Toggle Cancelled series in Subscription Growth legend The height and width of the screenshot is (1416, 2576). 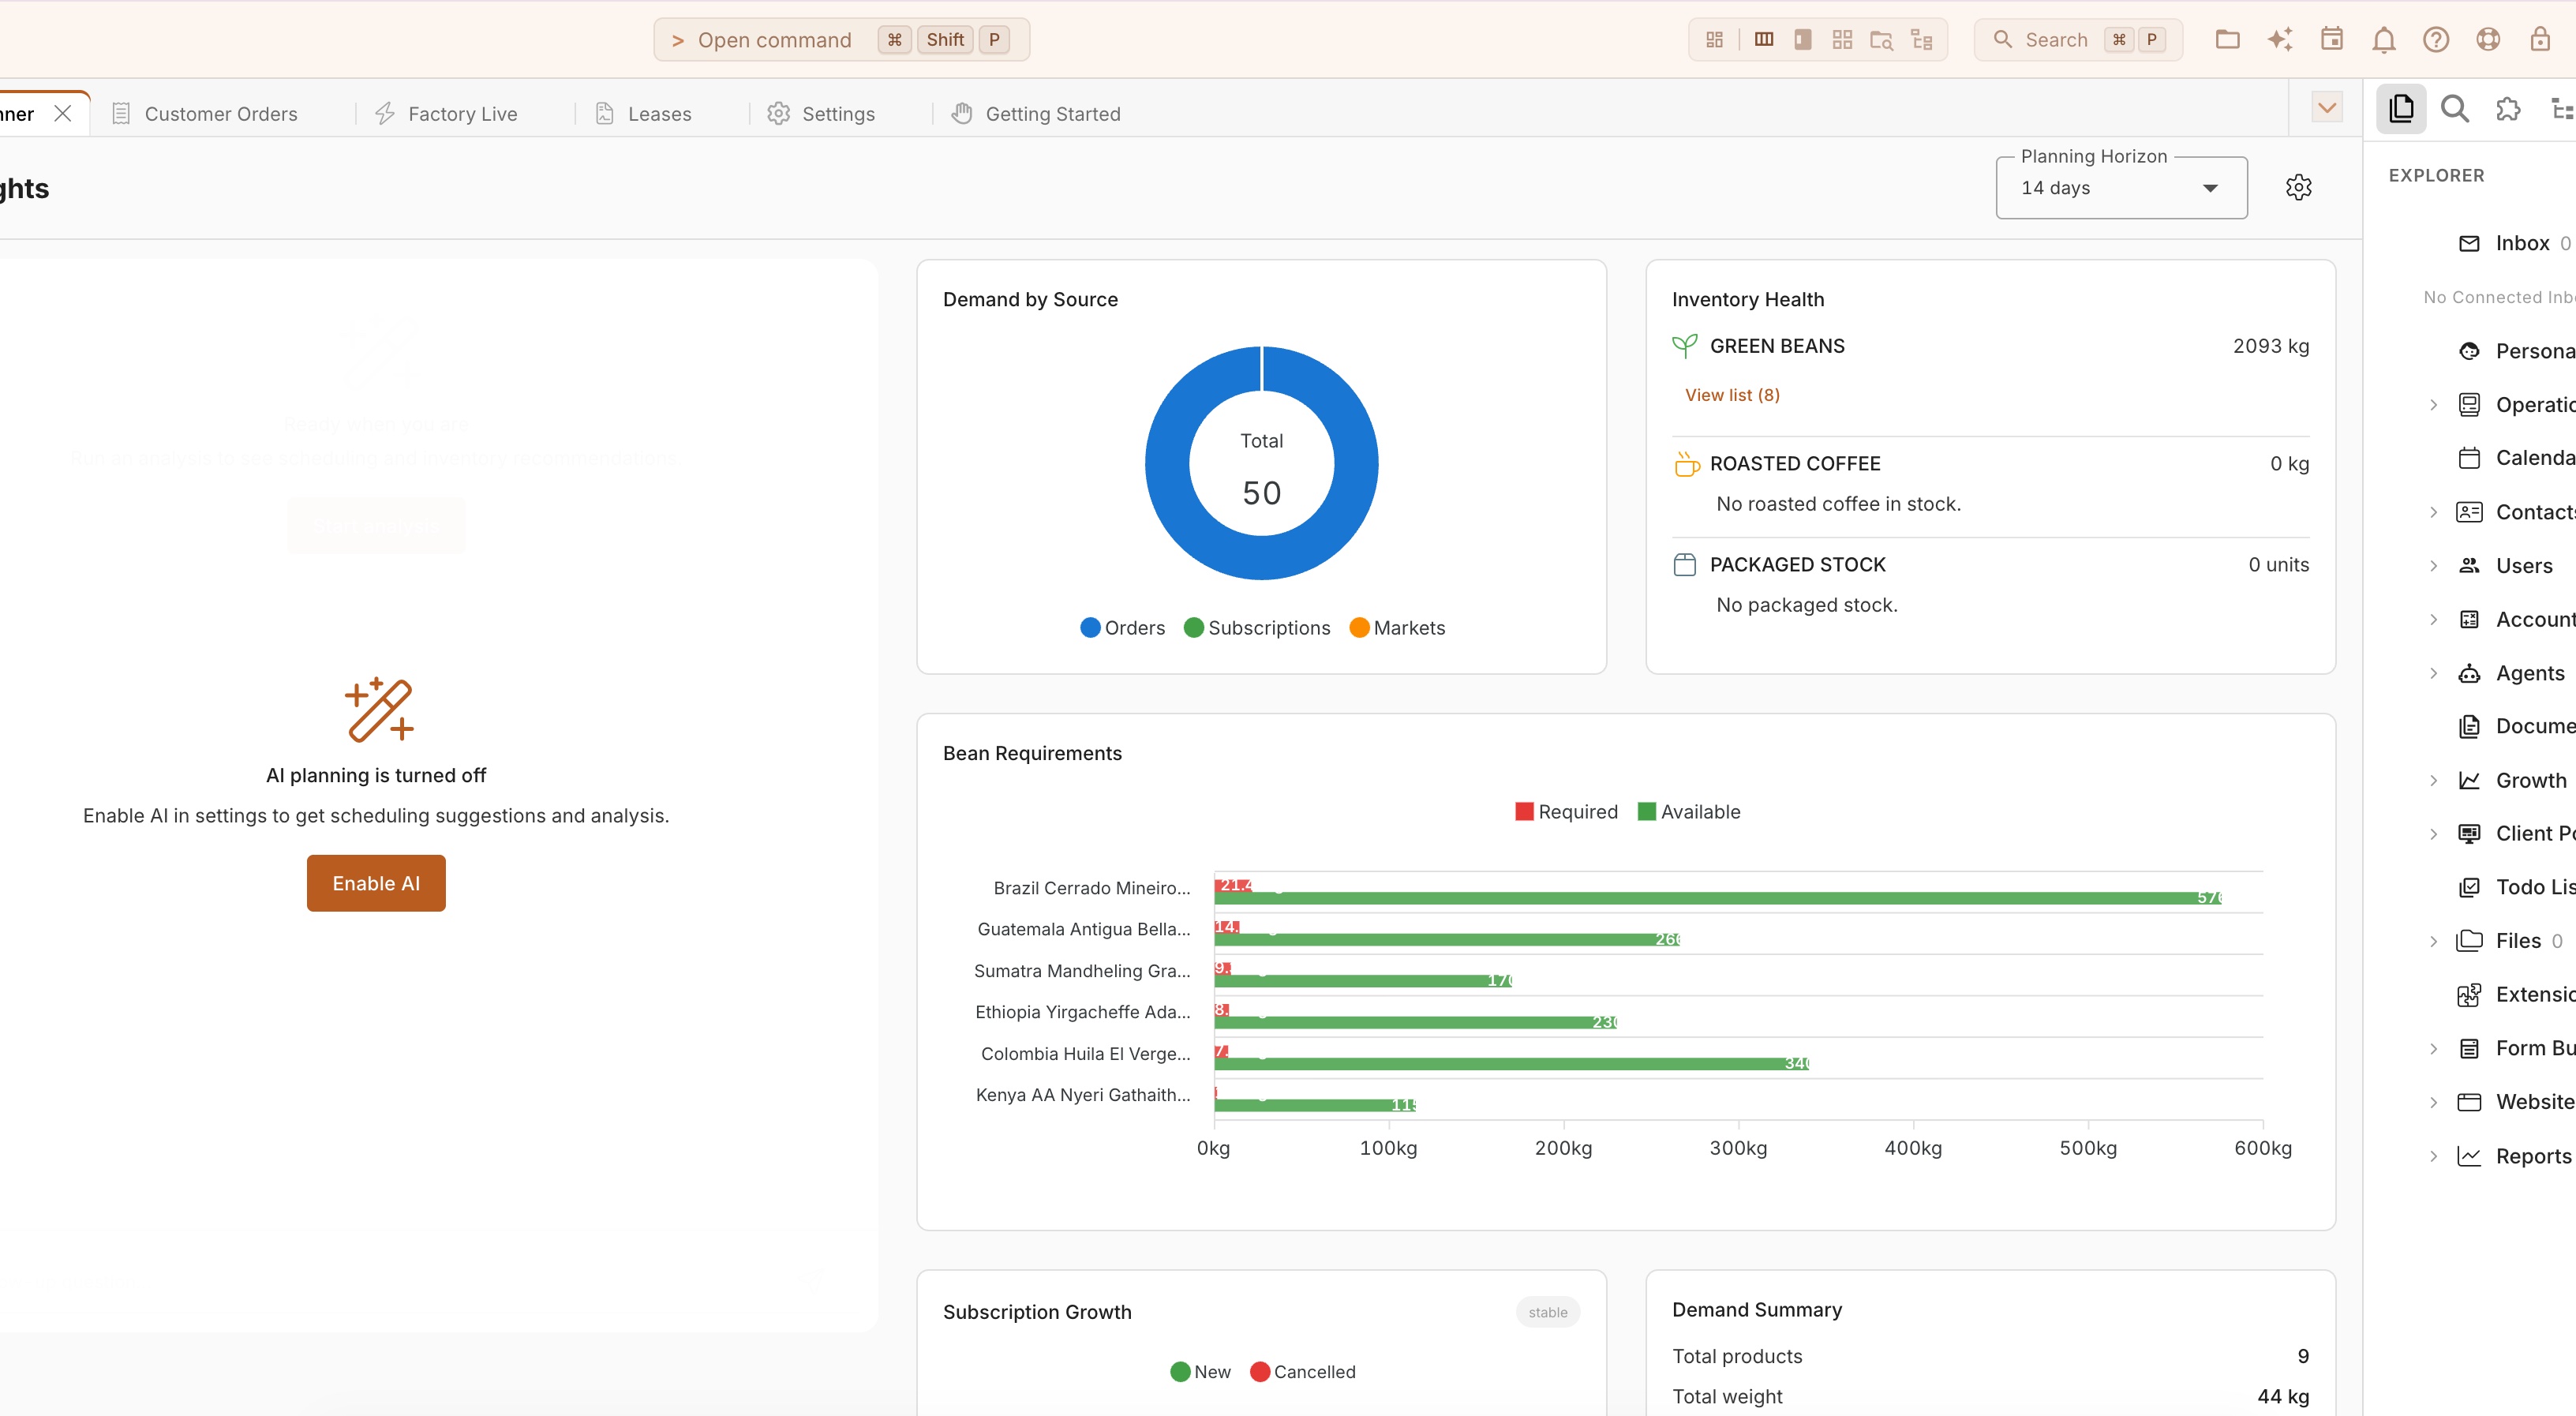tap(1303, 1372)
